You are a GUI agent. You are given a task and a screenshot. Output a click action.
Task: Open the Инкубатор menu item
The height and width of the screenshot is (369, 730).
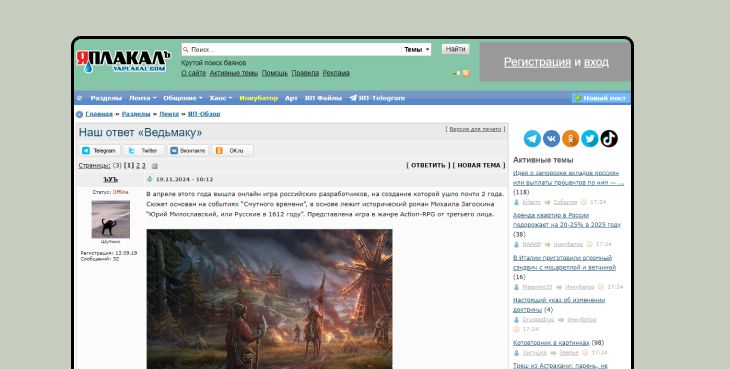tap(258, 98)
